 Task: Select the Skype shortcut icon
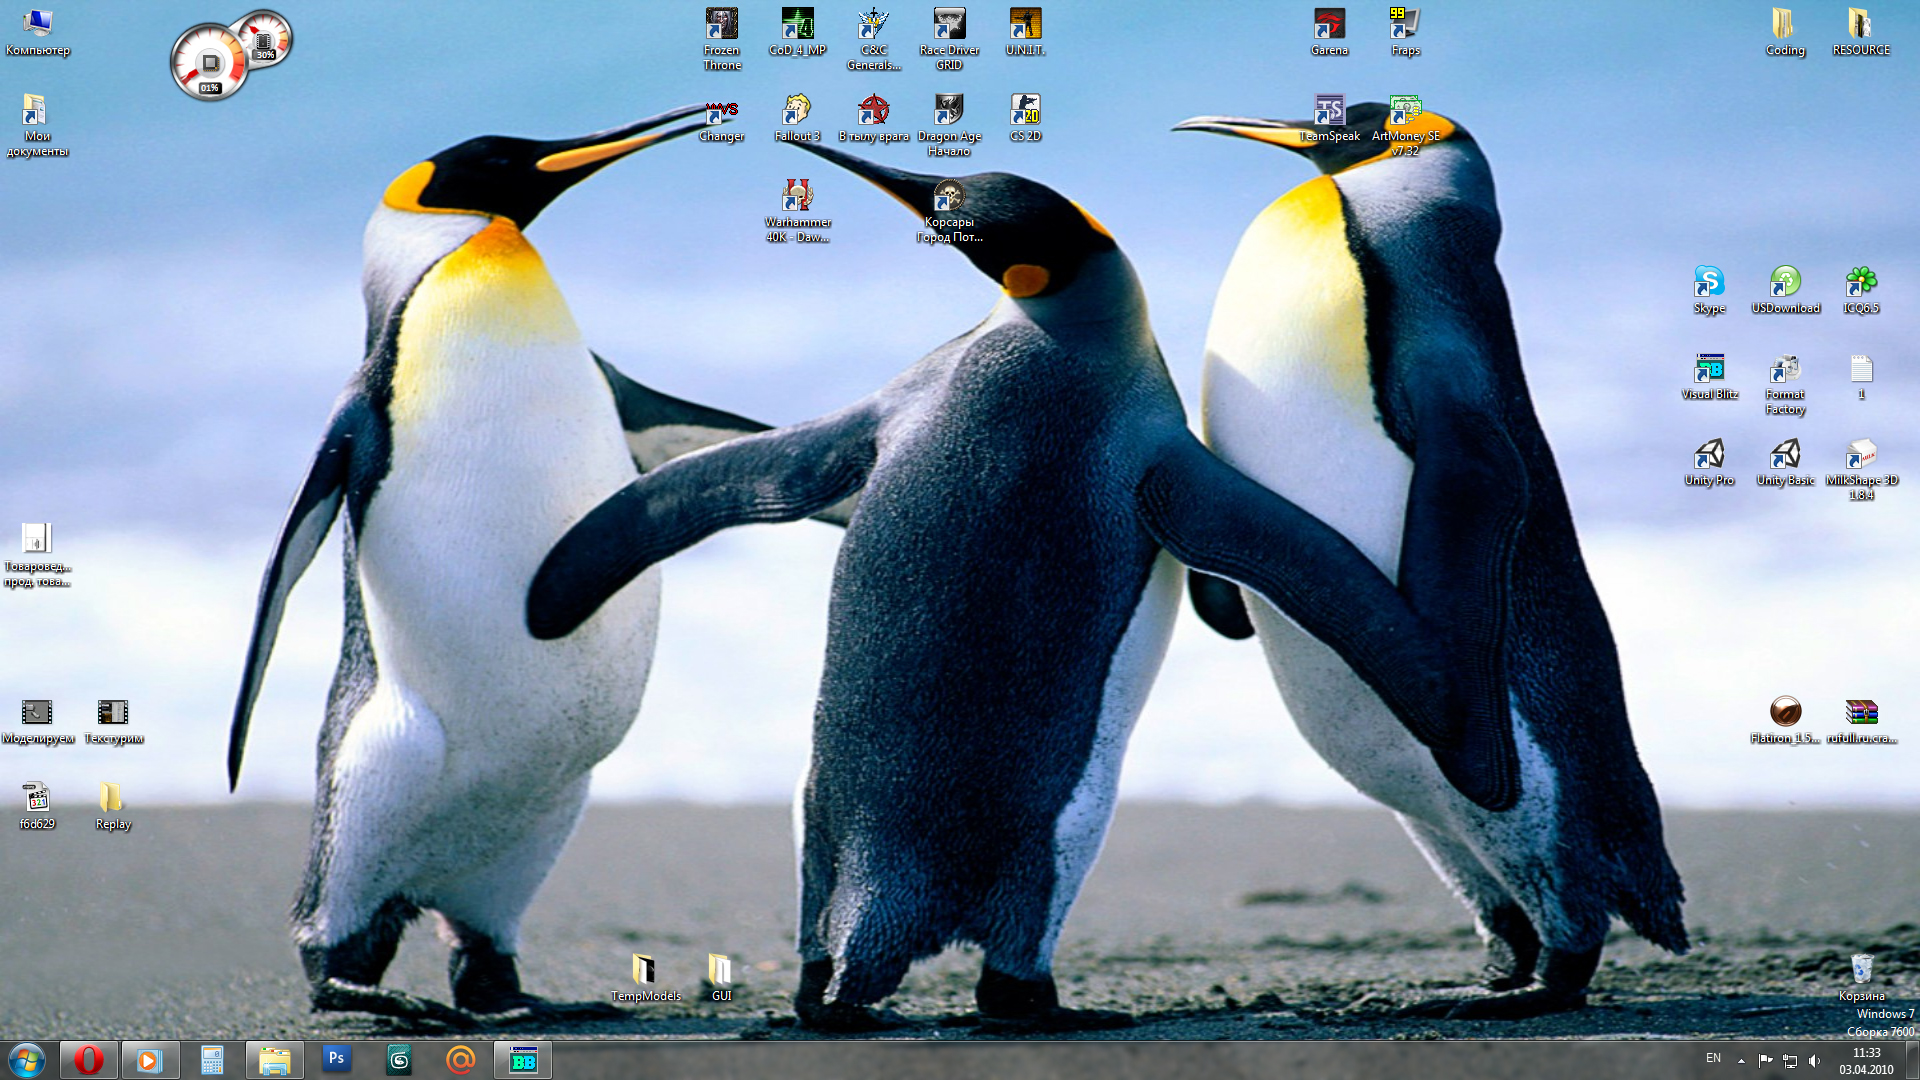point(1709,283)
